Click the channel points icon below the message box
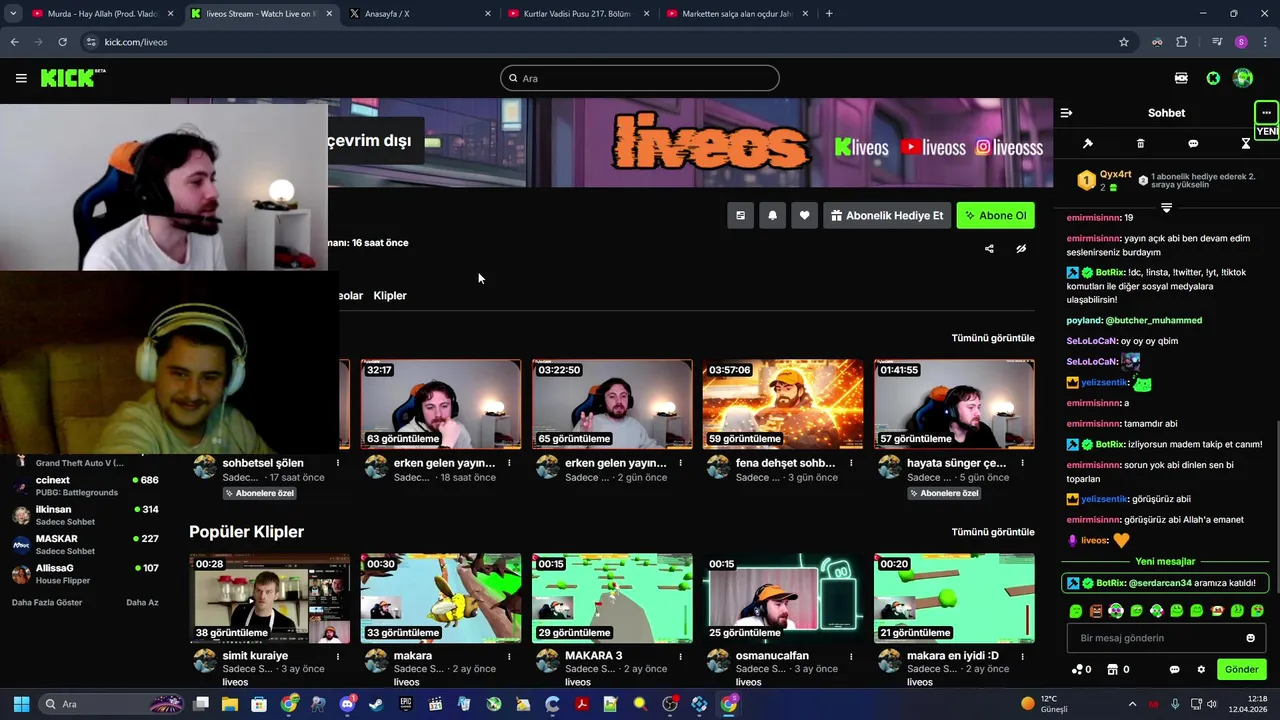This screenshot has height=720, width=1280. click(1077, 670)
